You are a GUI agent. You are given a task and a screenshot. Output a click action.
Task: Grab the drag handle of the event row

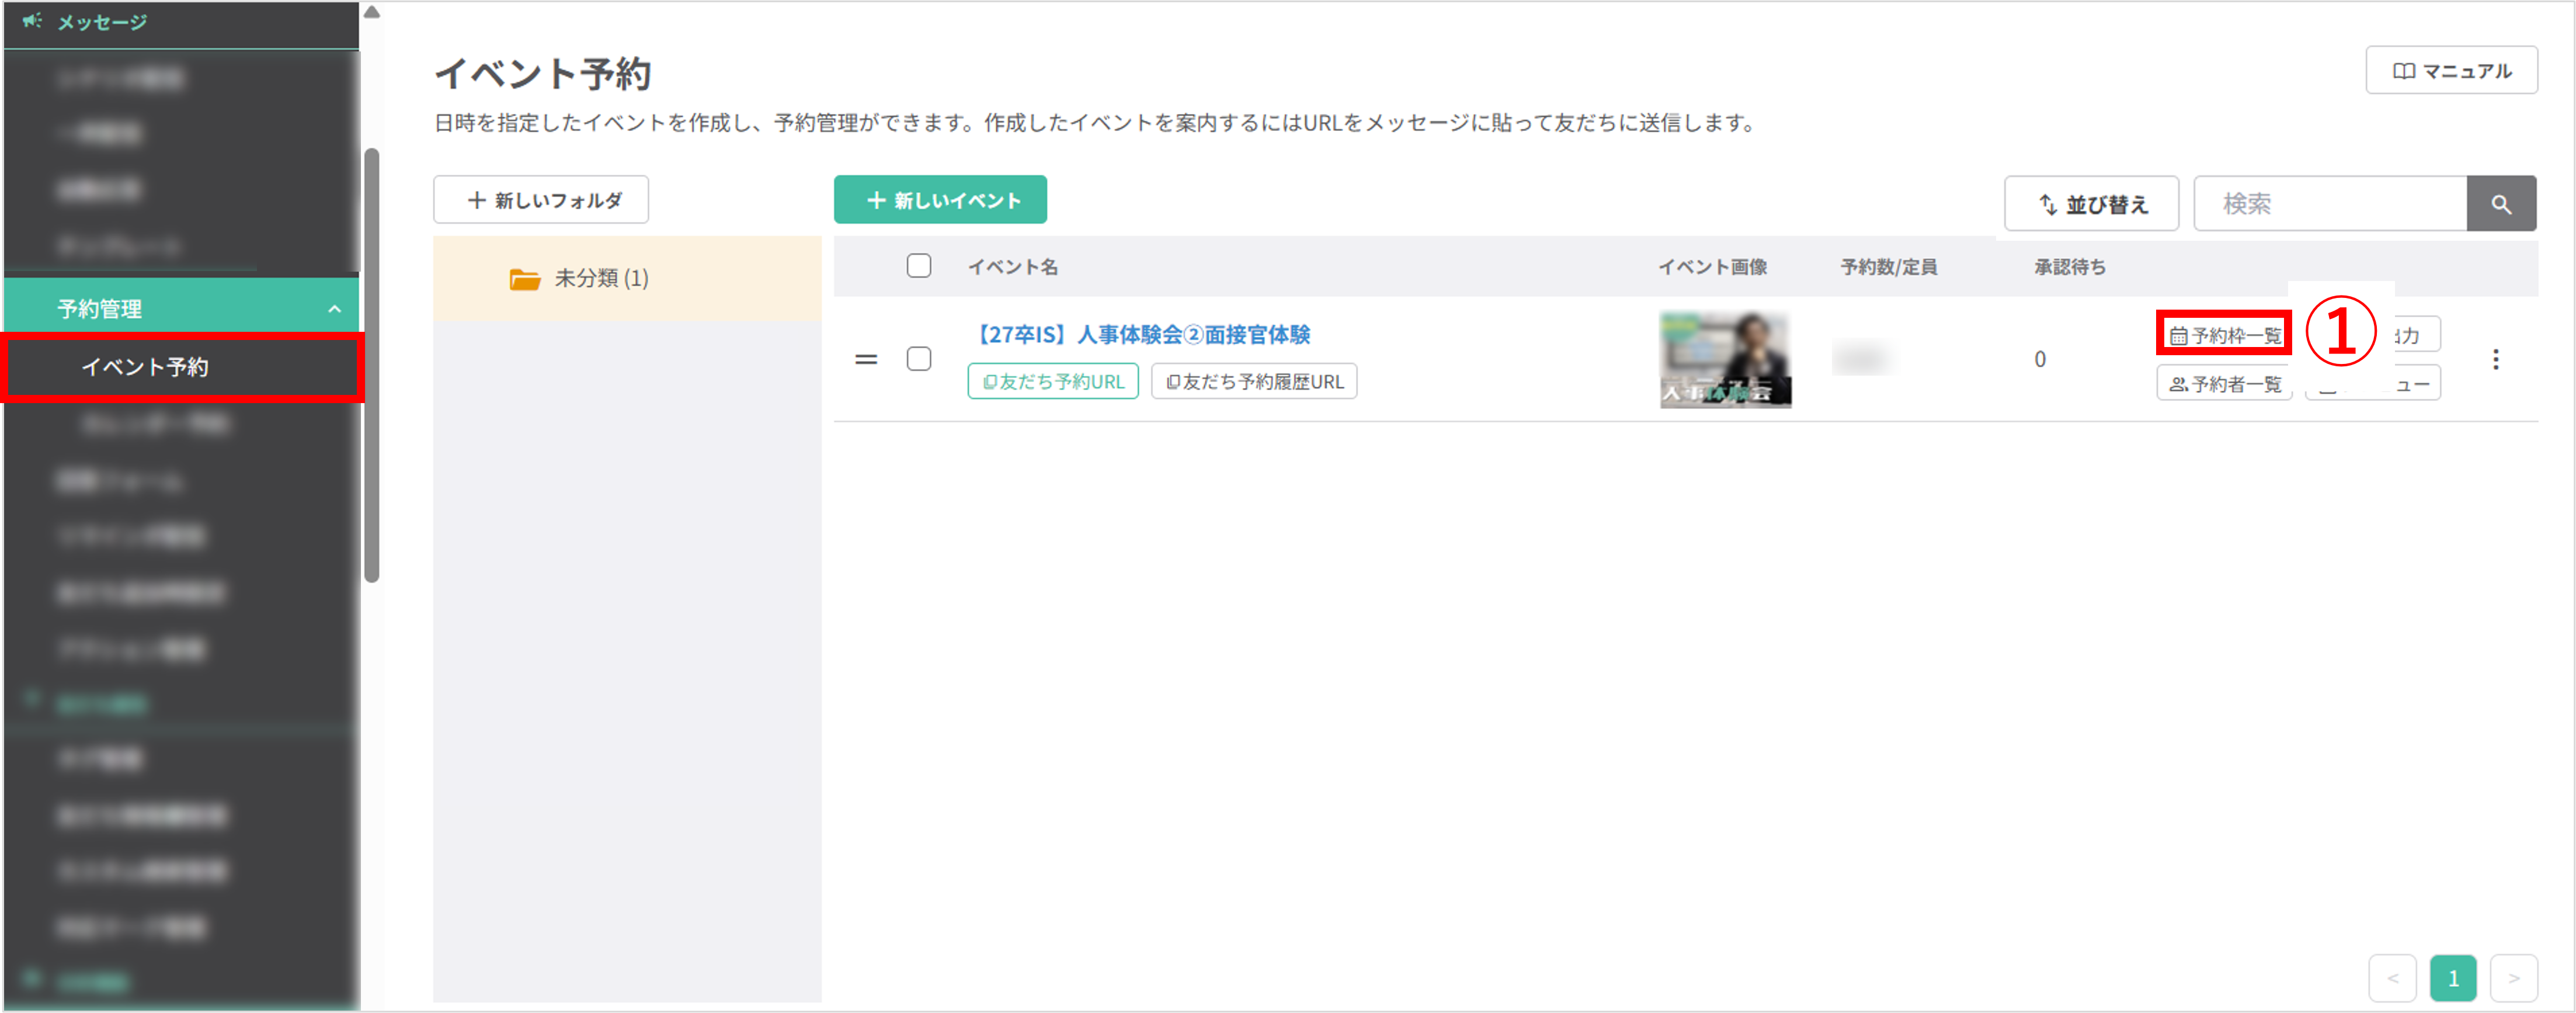point(866,358)
